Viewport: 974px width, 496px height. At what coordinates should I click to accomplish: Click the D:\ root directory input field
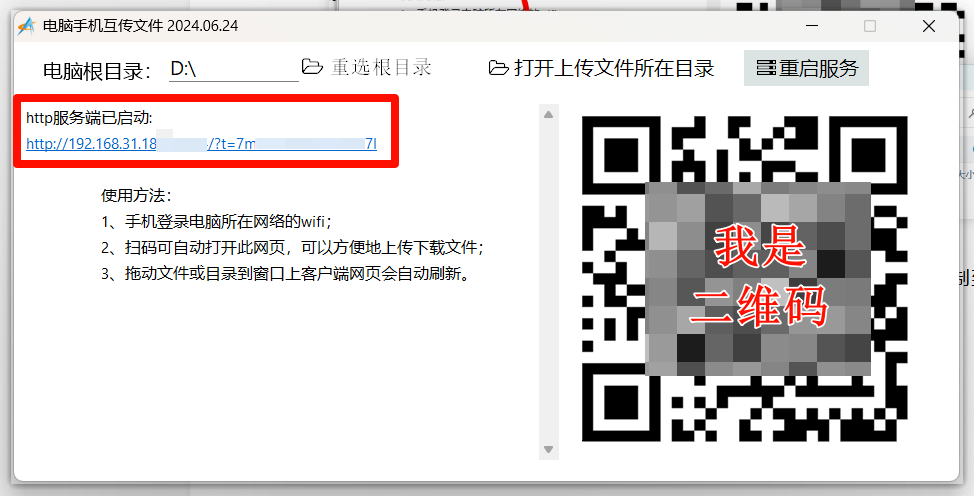click(234, 68)
